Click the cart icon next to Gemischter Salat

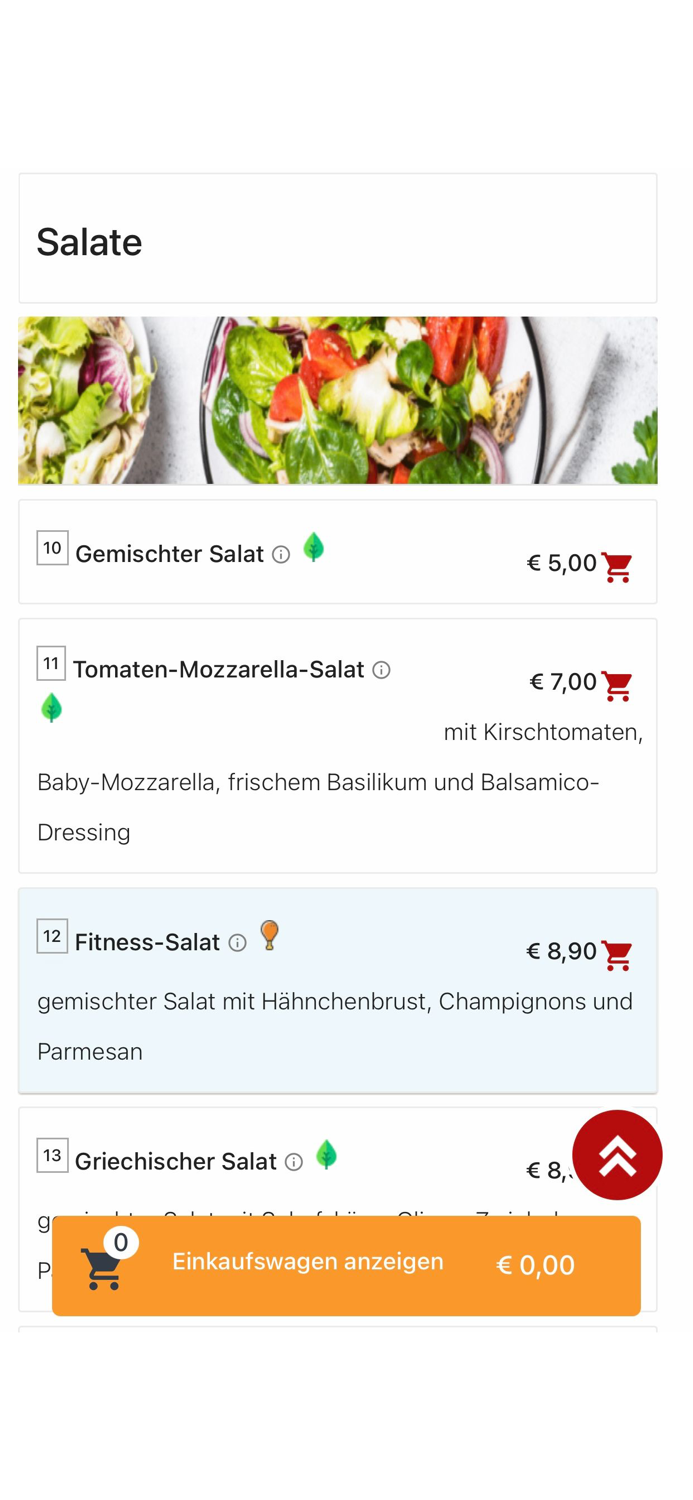617,566
